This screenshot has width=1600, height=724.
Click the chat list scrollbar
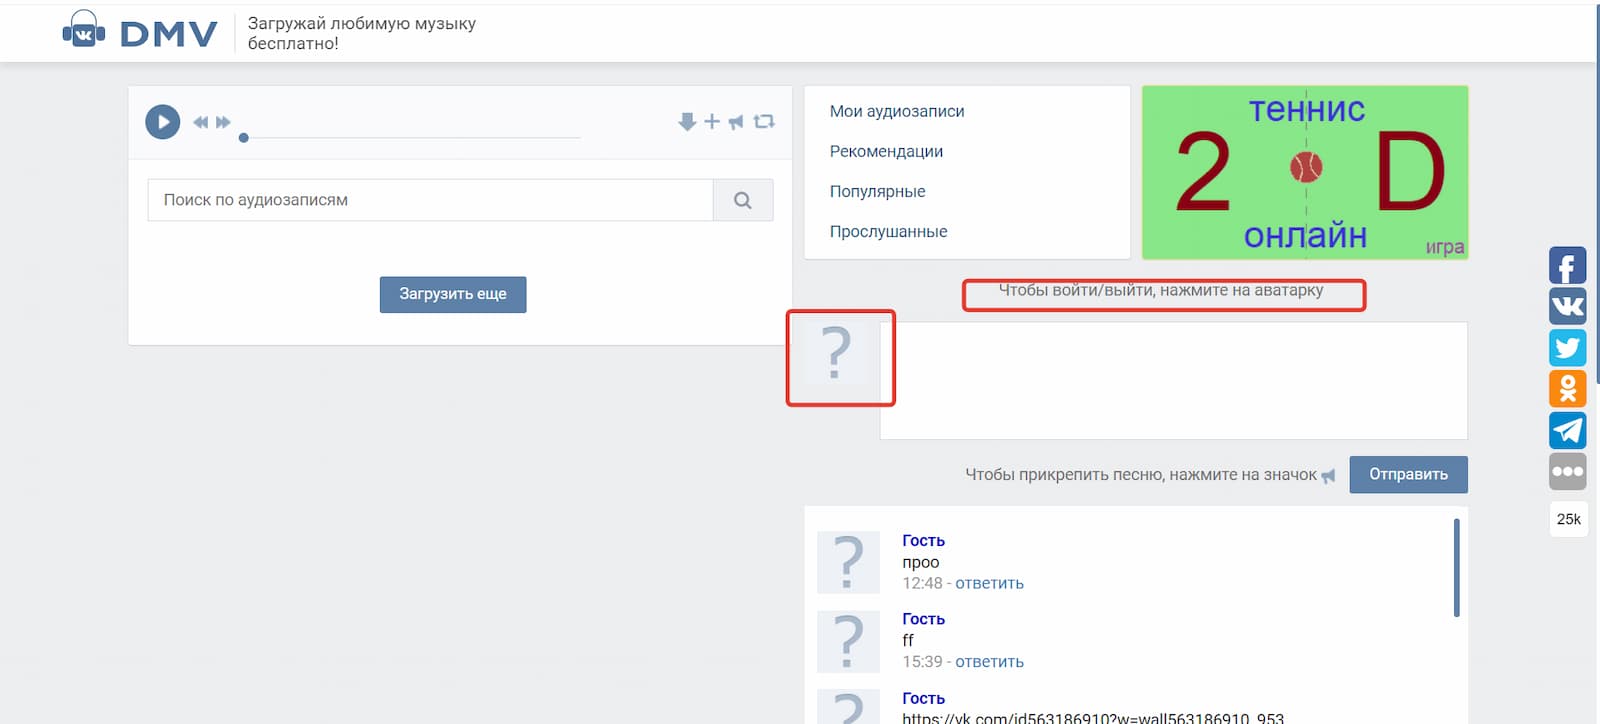(x=1456, y=567)
